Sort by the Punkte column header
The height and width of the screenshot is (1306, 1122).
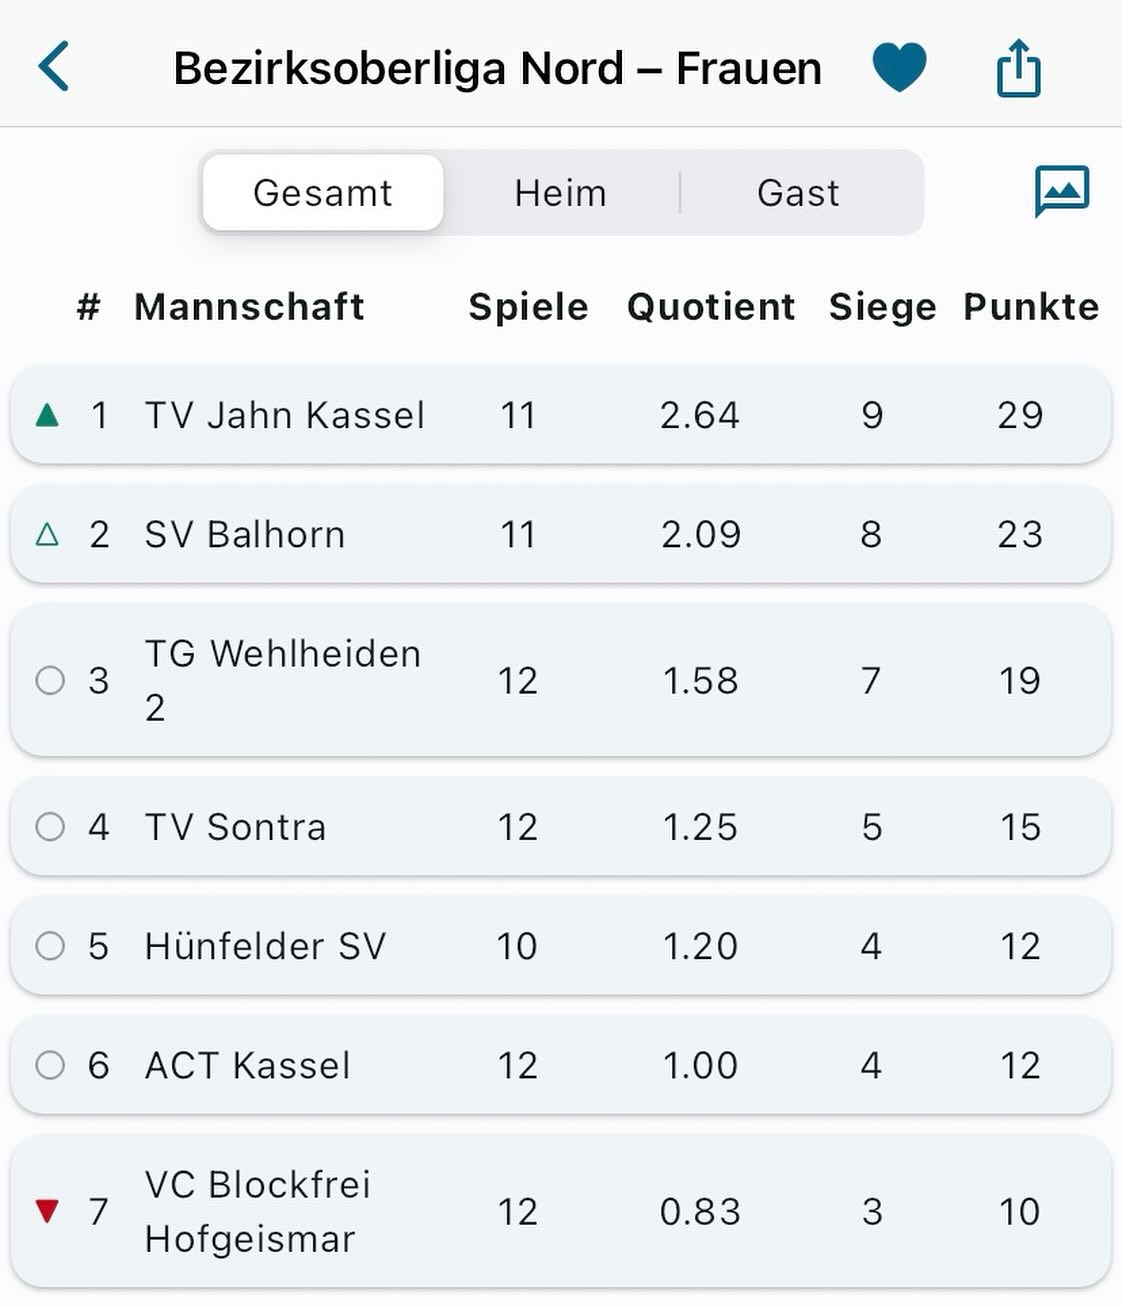point(1030,307)
